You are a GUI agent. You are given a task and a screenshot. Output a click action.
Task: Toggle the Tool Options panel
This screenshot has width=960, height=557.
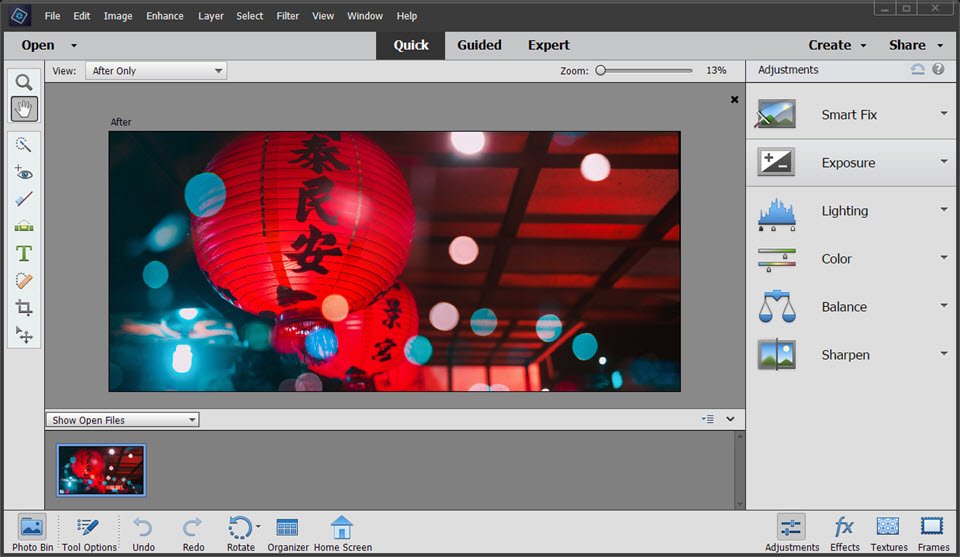[89, 533]
